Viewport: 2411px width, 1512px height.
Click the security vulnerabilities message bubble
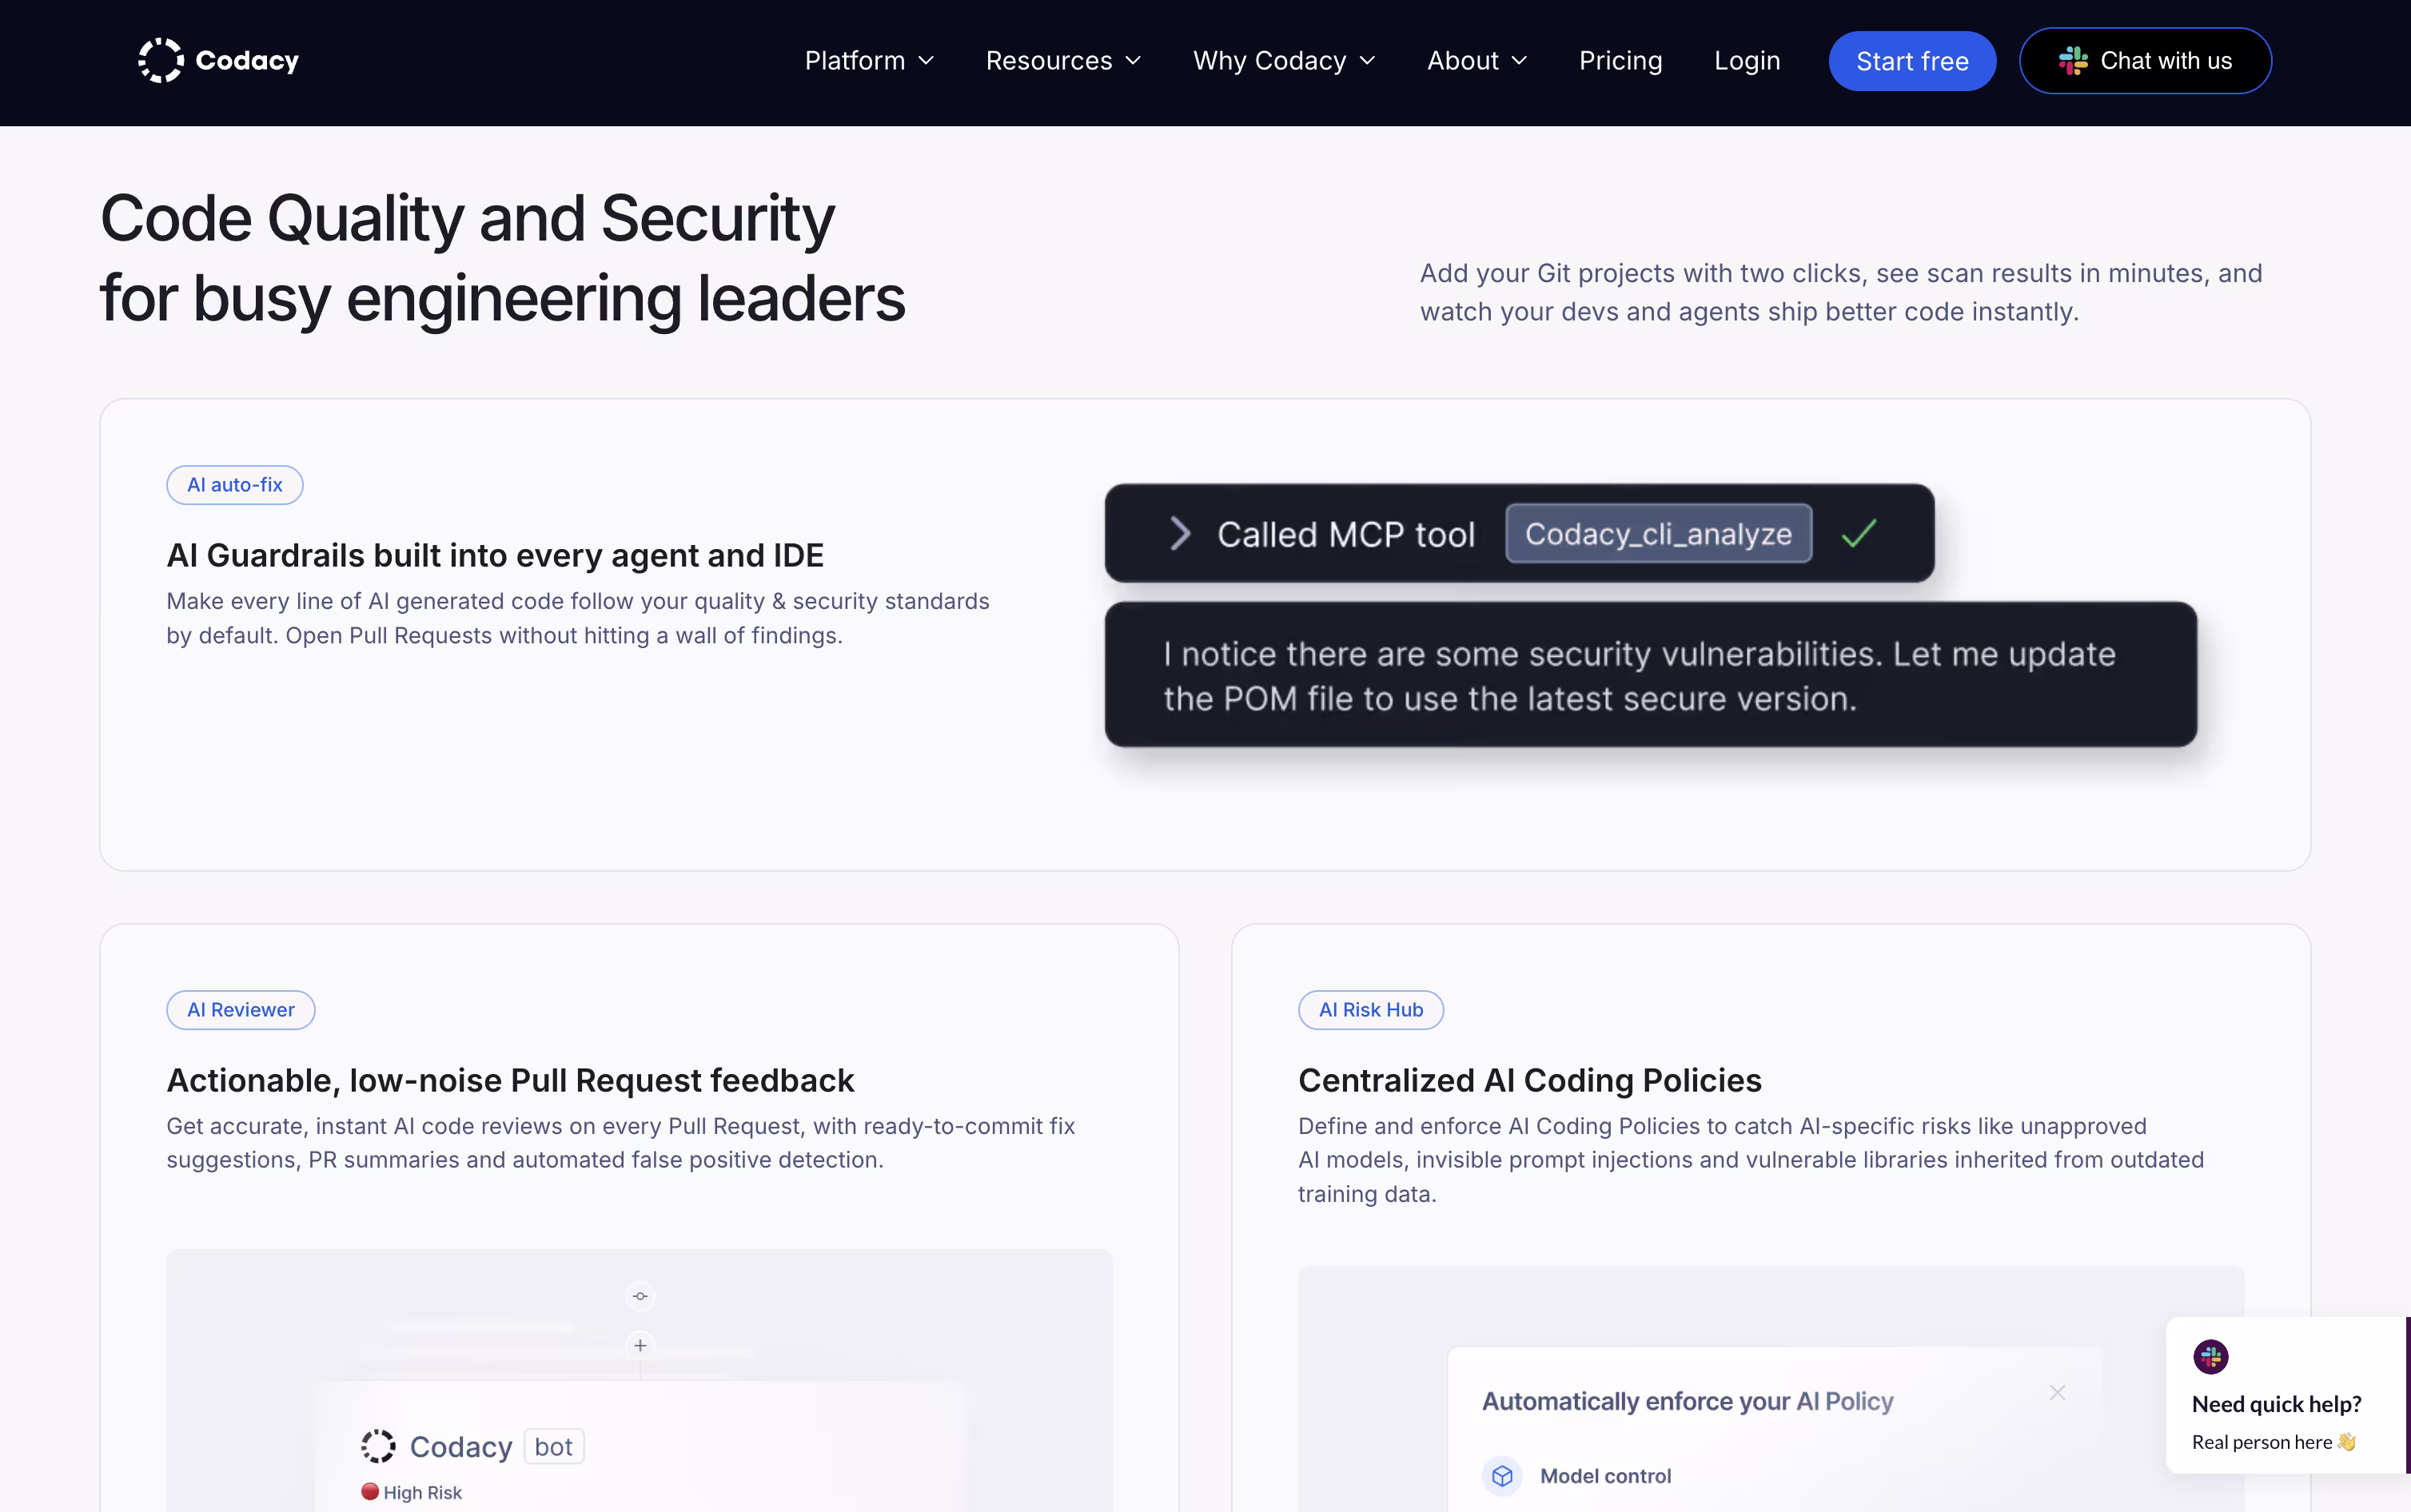coord(1651,675)
